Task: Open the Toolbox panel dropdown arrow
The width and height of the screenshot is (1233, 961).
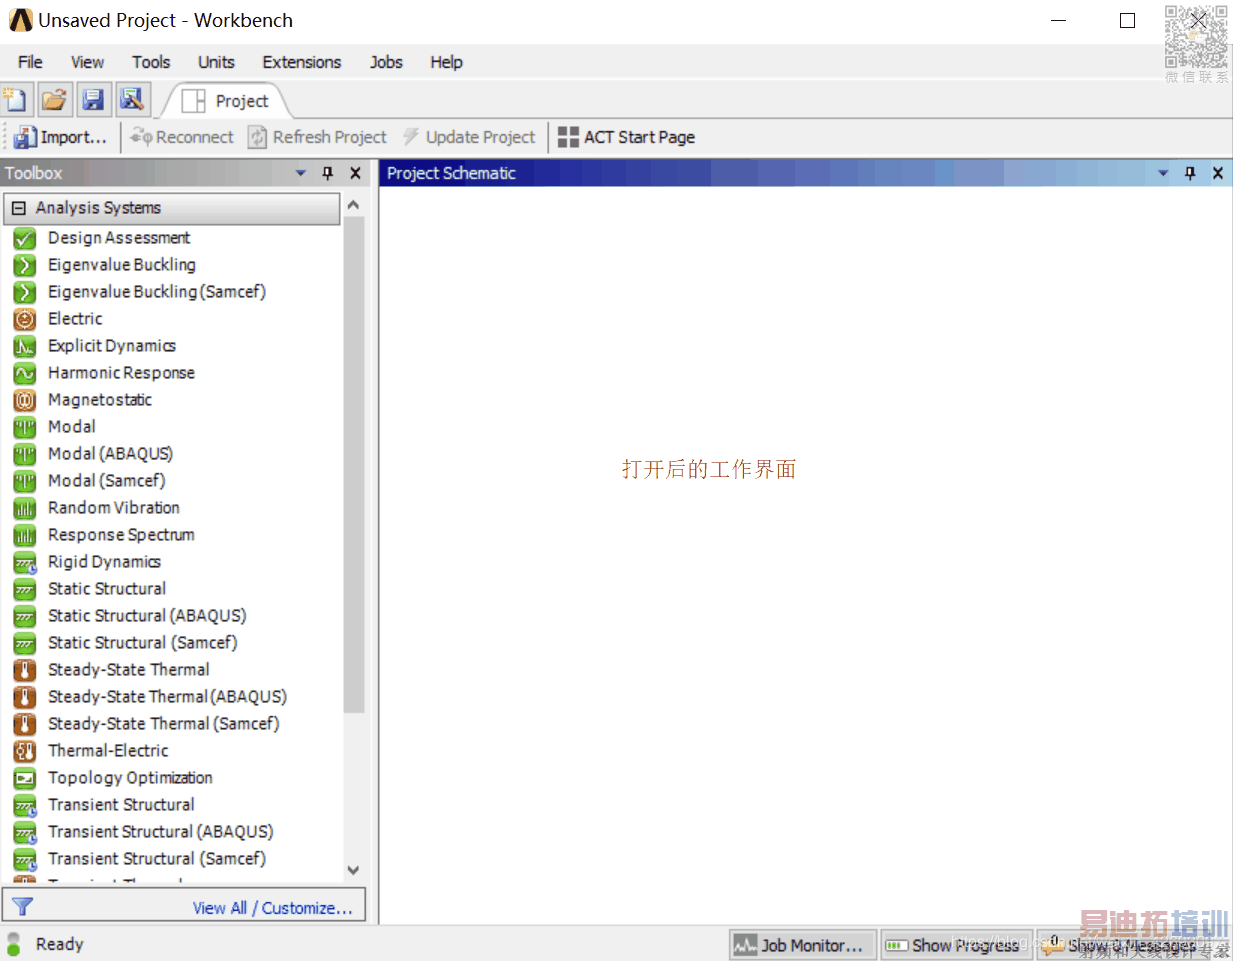Action: [x=301, y=173]
